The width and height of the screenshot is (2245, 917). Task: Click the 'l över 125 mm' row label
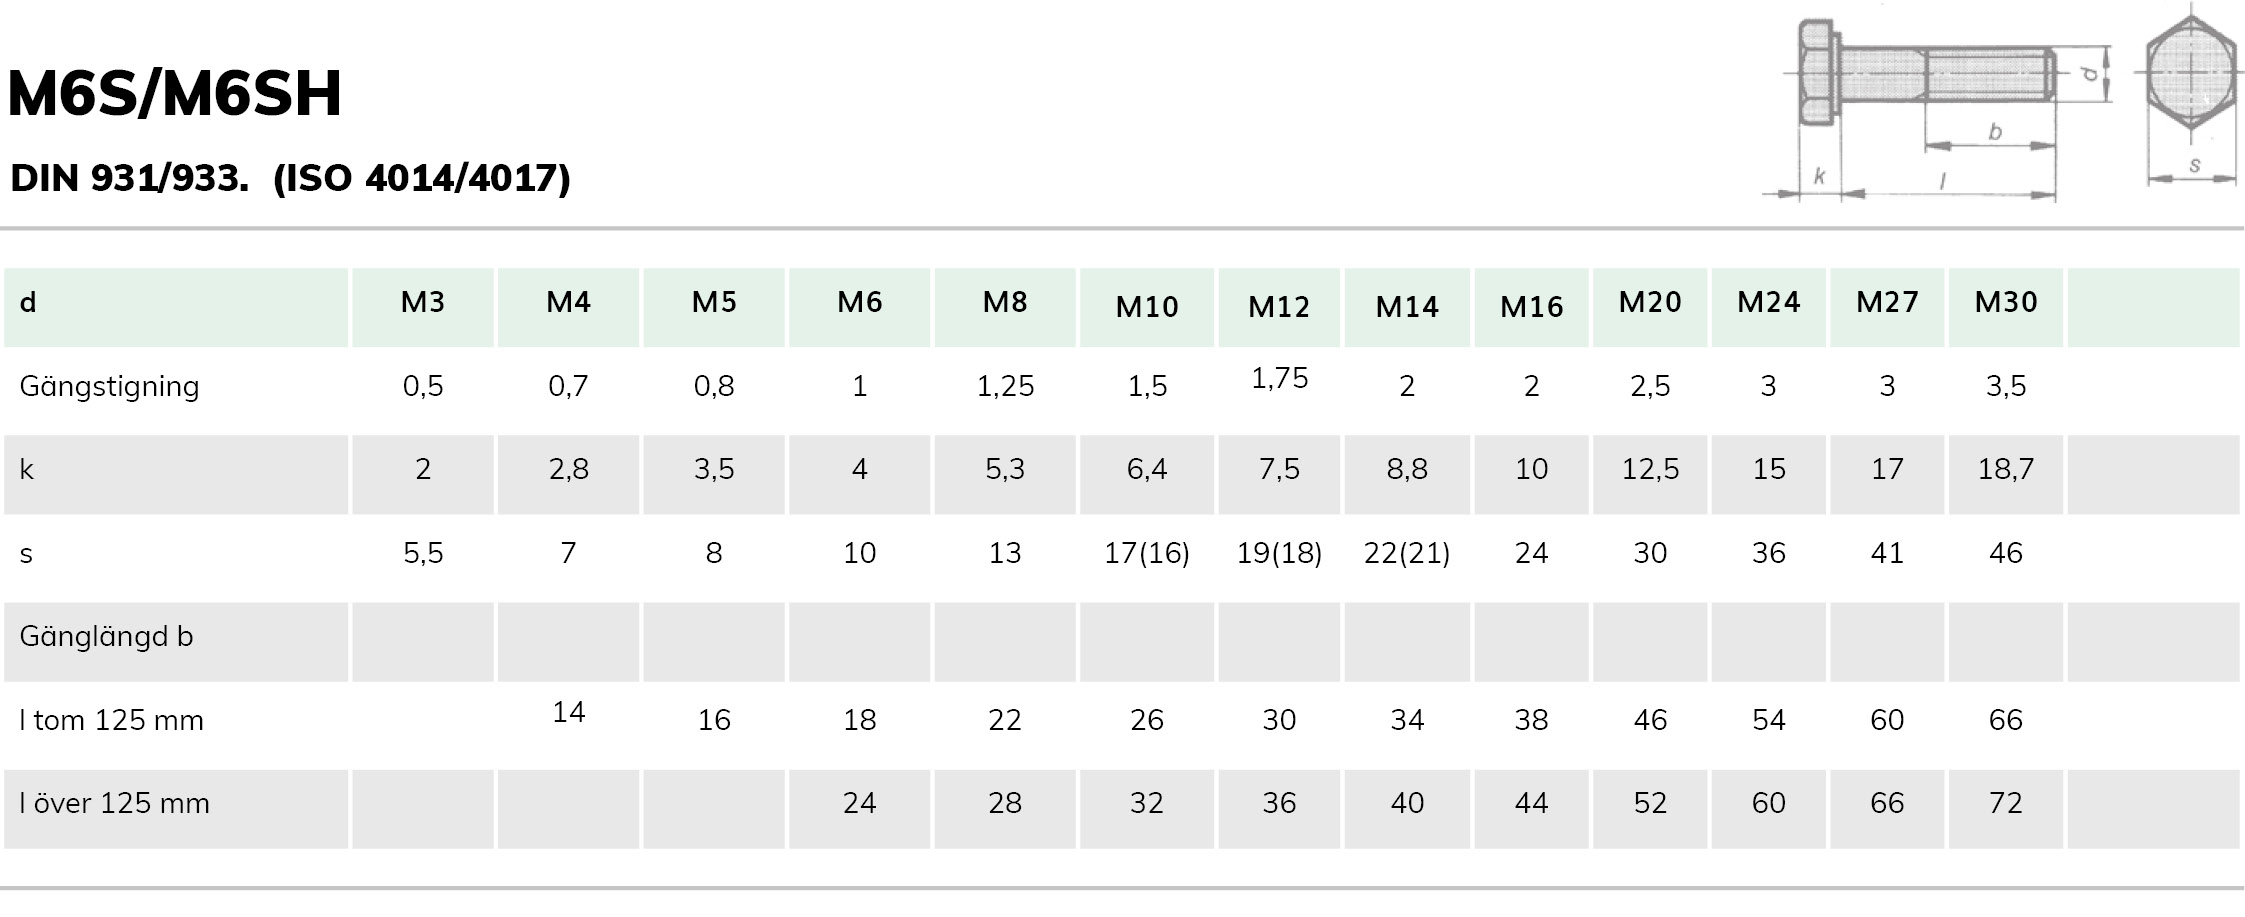point(114,803)
